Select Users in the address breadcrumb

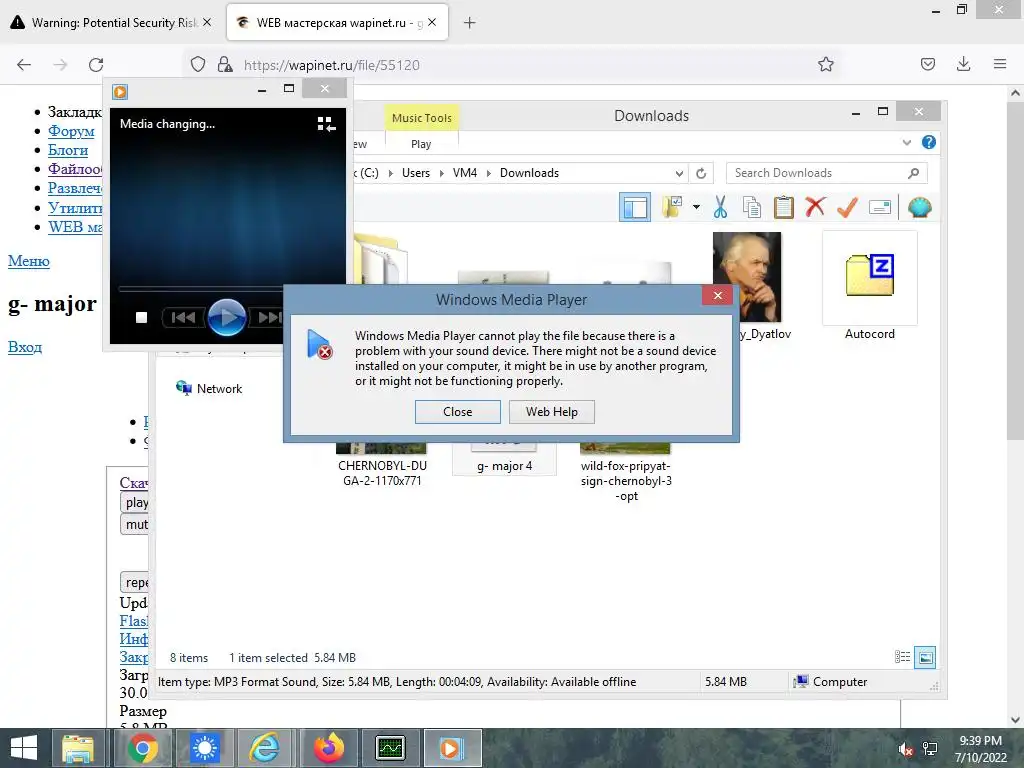[x=416, y=173]
